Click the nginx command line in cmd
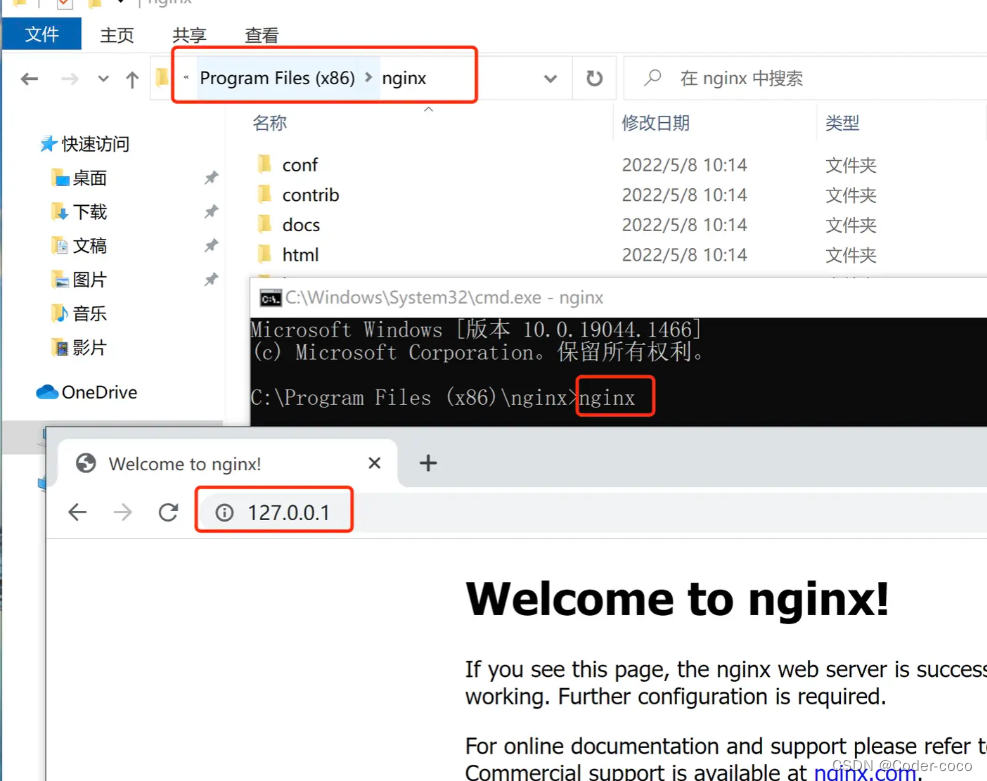The height and width of the screenshot is (781, 987). coord(607,398)
